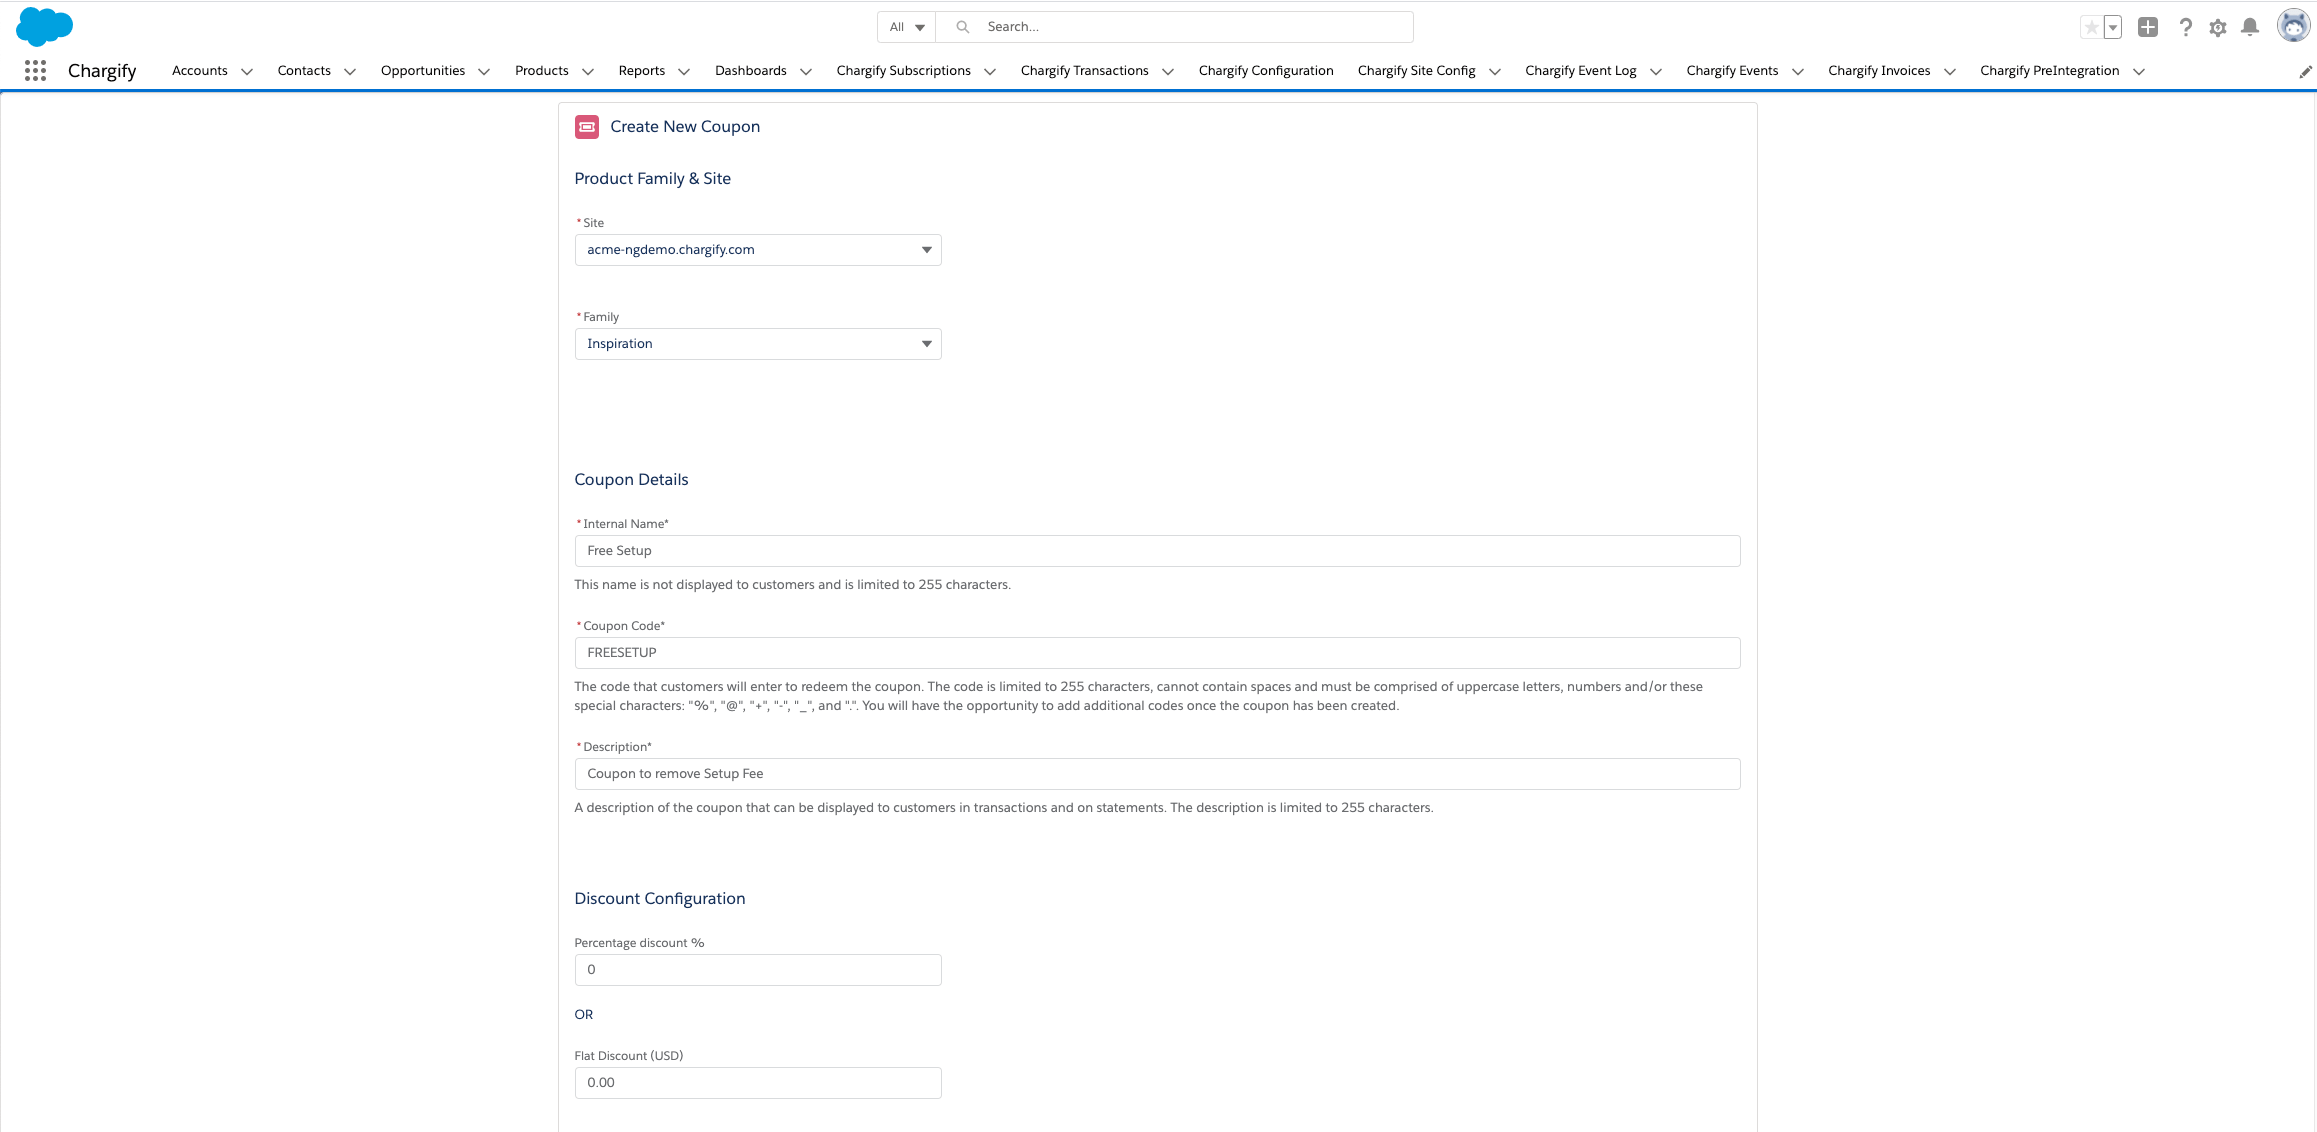Open the App Launcher grid icon

tap(35, 71)
